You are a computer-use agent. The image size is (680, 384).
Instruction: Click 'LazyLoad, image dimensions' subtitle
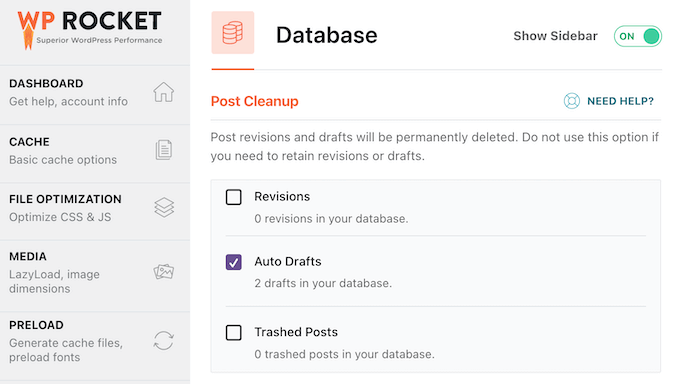click(54, 282)
